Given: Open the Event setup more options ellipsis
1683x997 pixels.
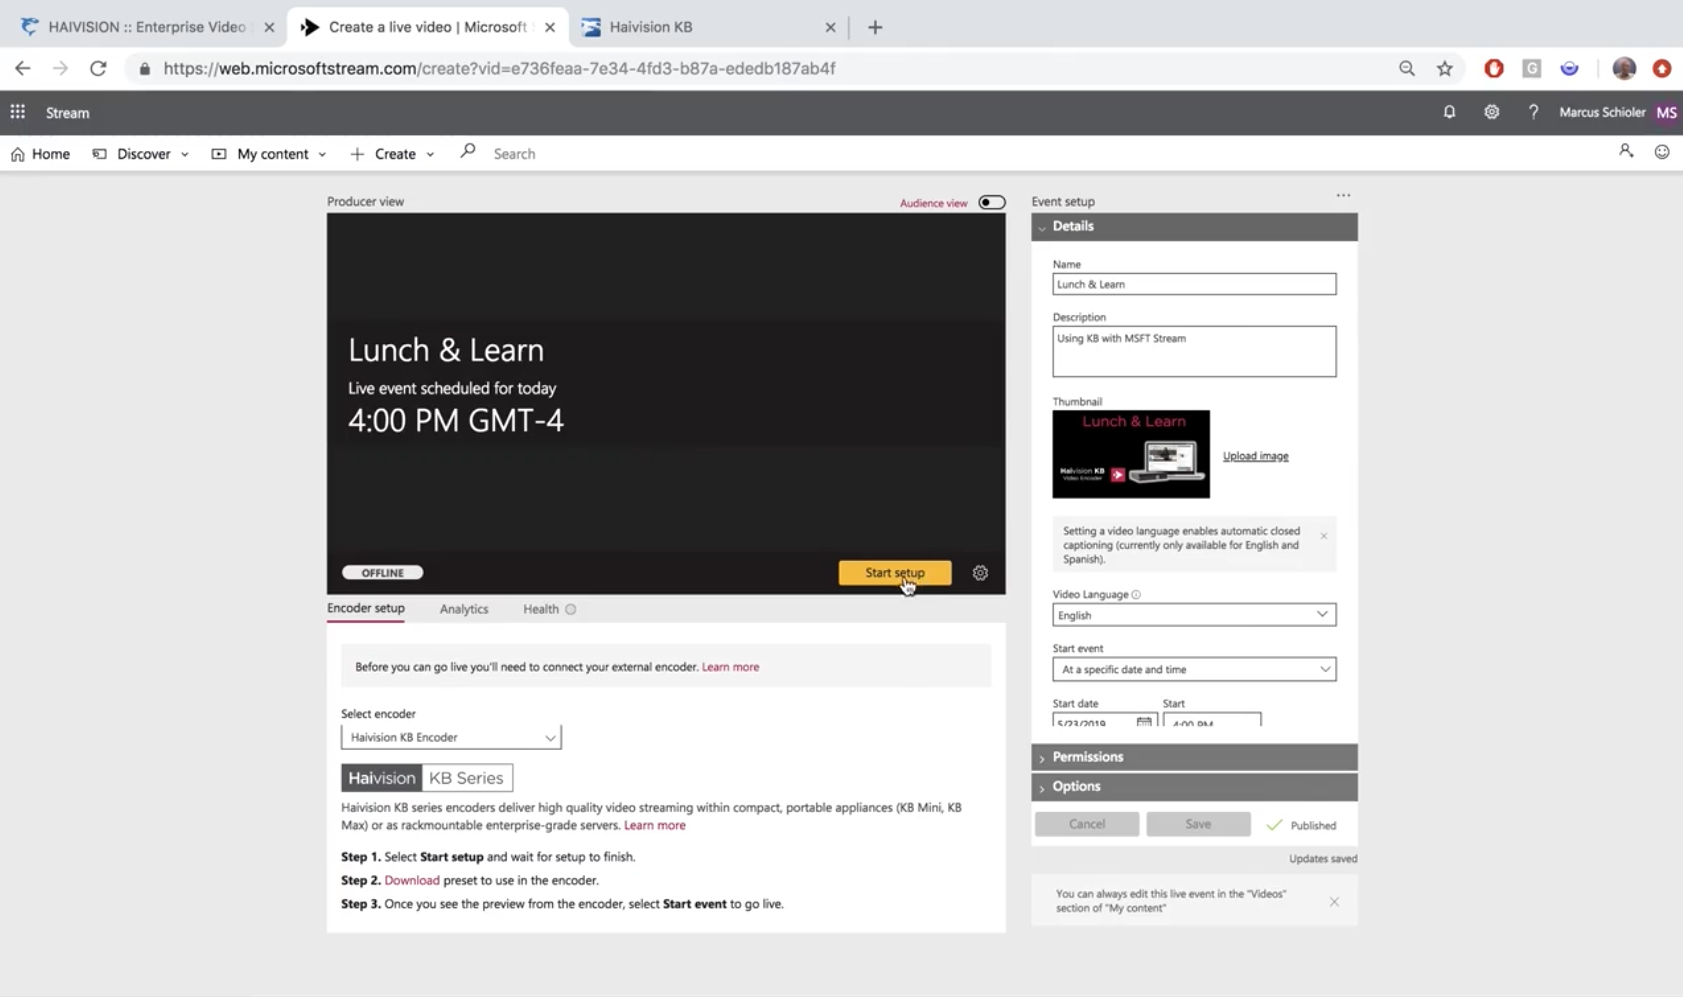Looking at the screenshot, I should pos(1343,196).
